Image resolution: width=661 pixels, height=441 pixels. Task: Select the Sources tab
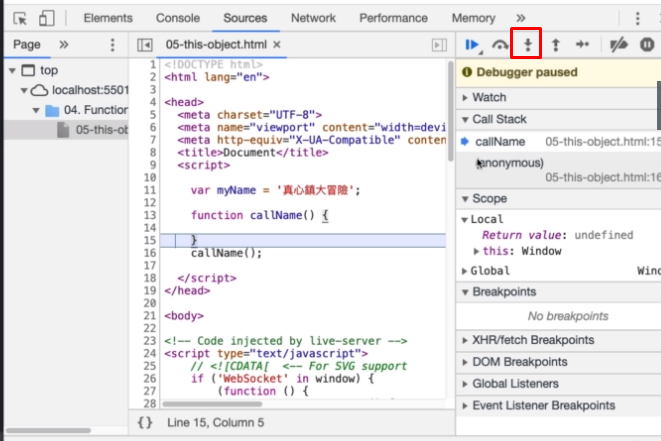pos(245,18)
